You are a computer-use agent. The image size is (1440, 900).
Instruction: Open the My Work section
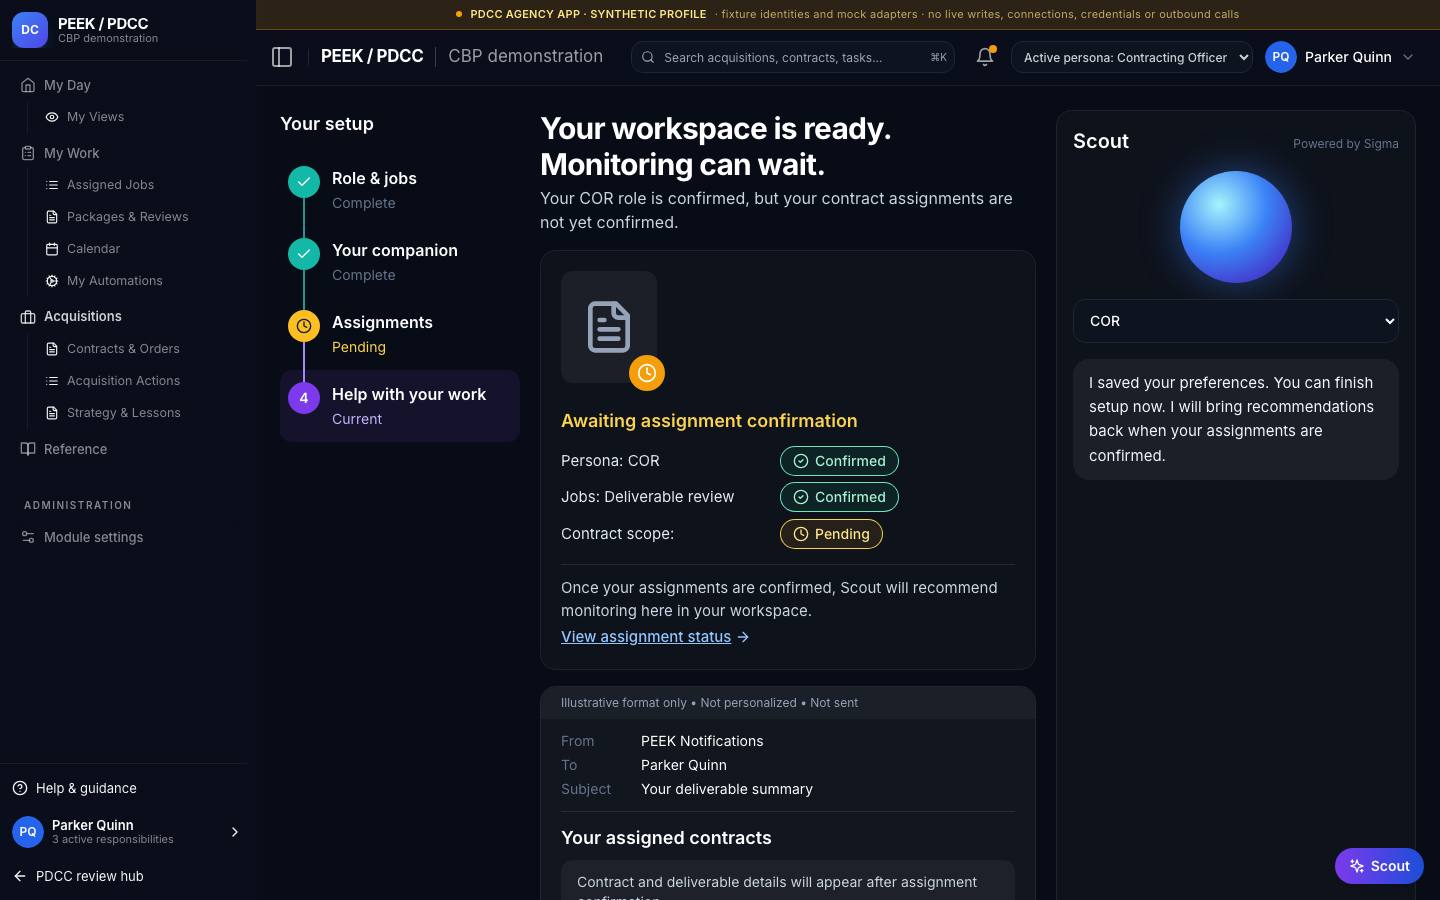tap(72, 153)
